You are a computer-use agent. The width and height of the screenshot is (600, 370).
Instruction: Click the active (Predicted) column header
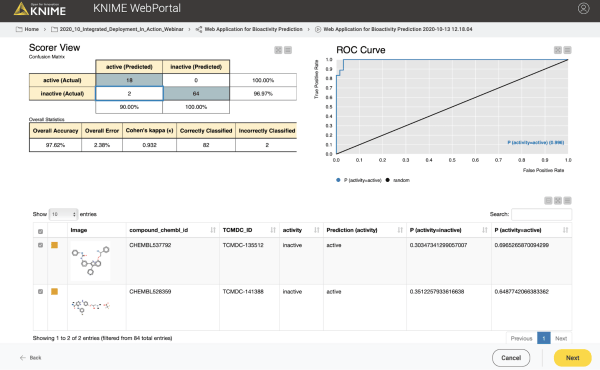(x=129, y=67)
